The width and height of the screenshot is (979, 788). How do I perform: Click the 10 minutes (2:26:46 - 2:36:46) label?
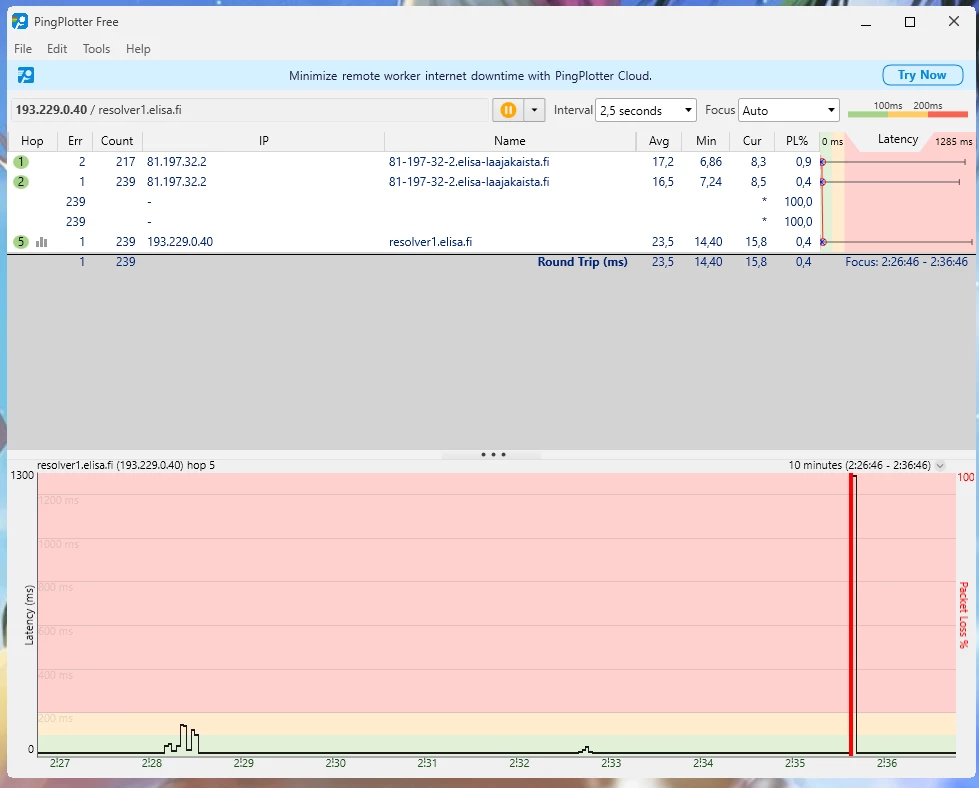click(x=859, y=465)
